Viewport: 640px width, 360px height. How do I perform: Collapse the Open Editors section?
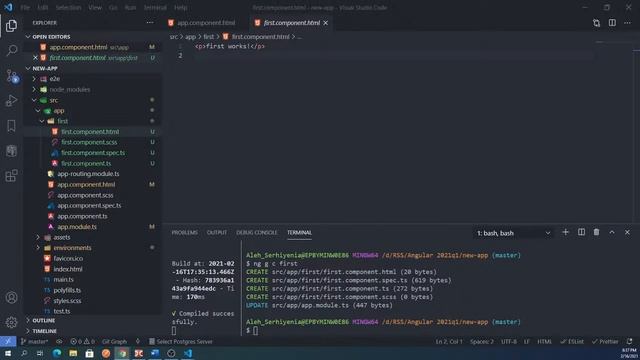coord(28,37)
